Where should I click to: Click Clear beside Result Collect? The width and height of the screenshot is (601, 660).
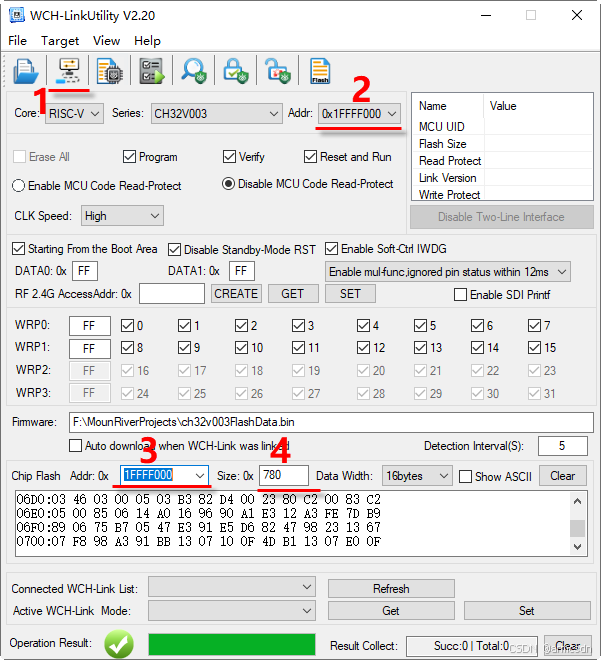(567, 646)
